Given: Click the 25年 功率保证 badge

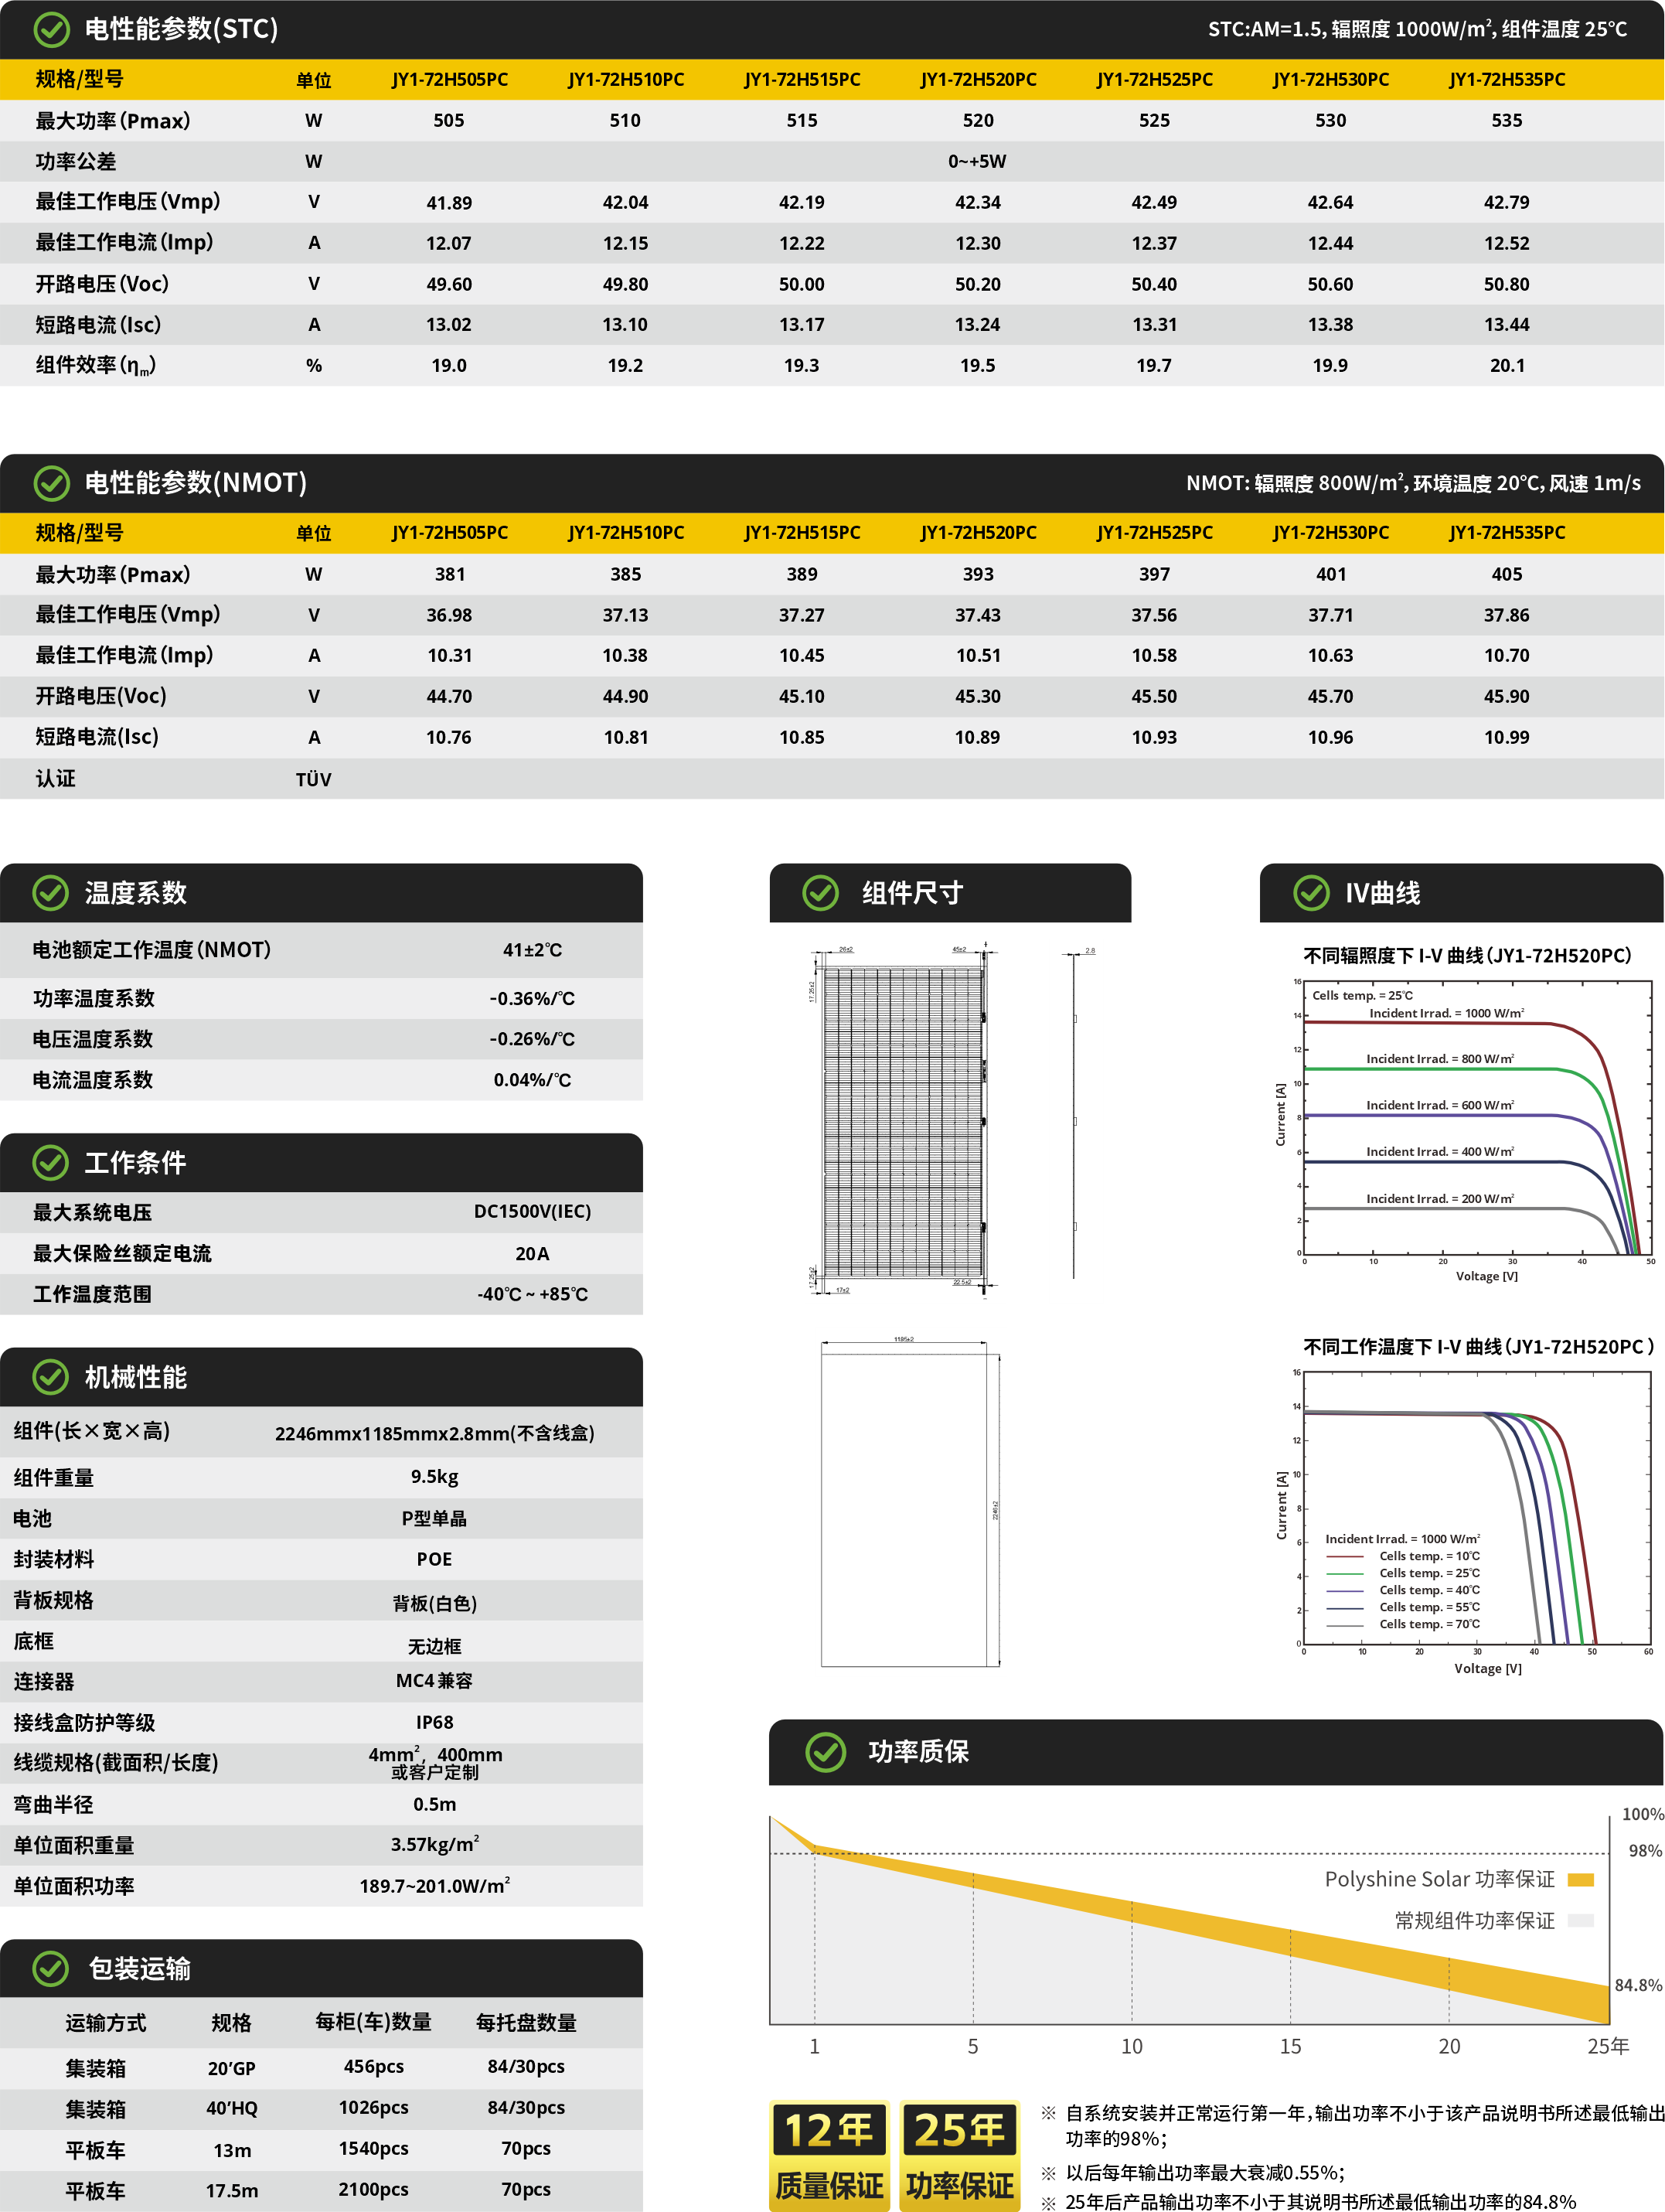Looking at the screenshot, I should (960, 2156).
